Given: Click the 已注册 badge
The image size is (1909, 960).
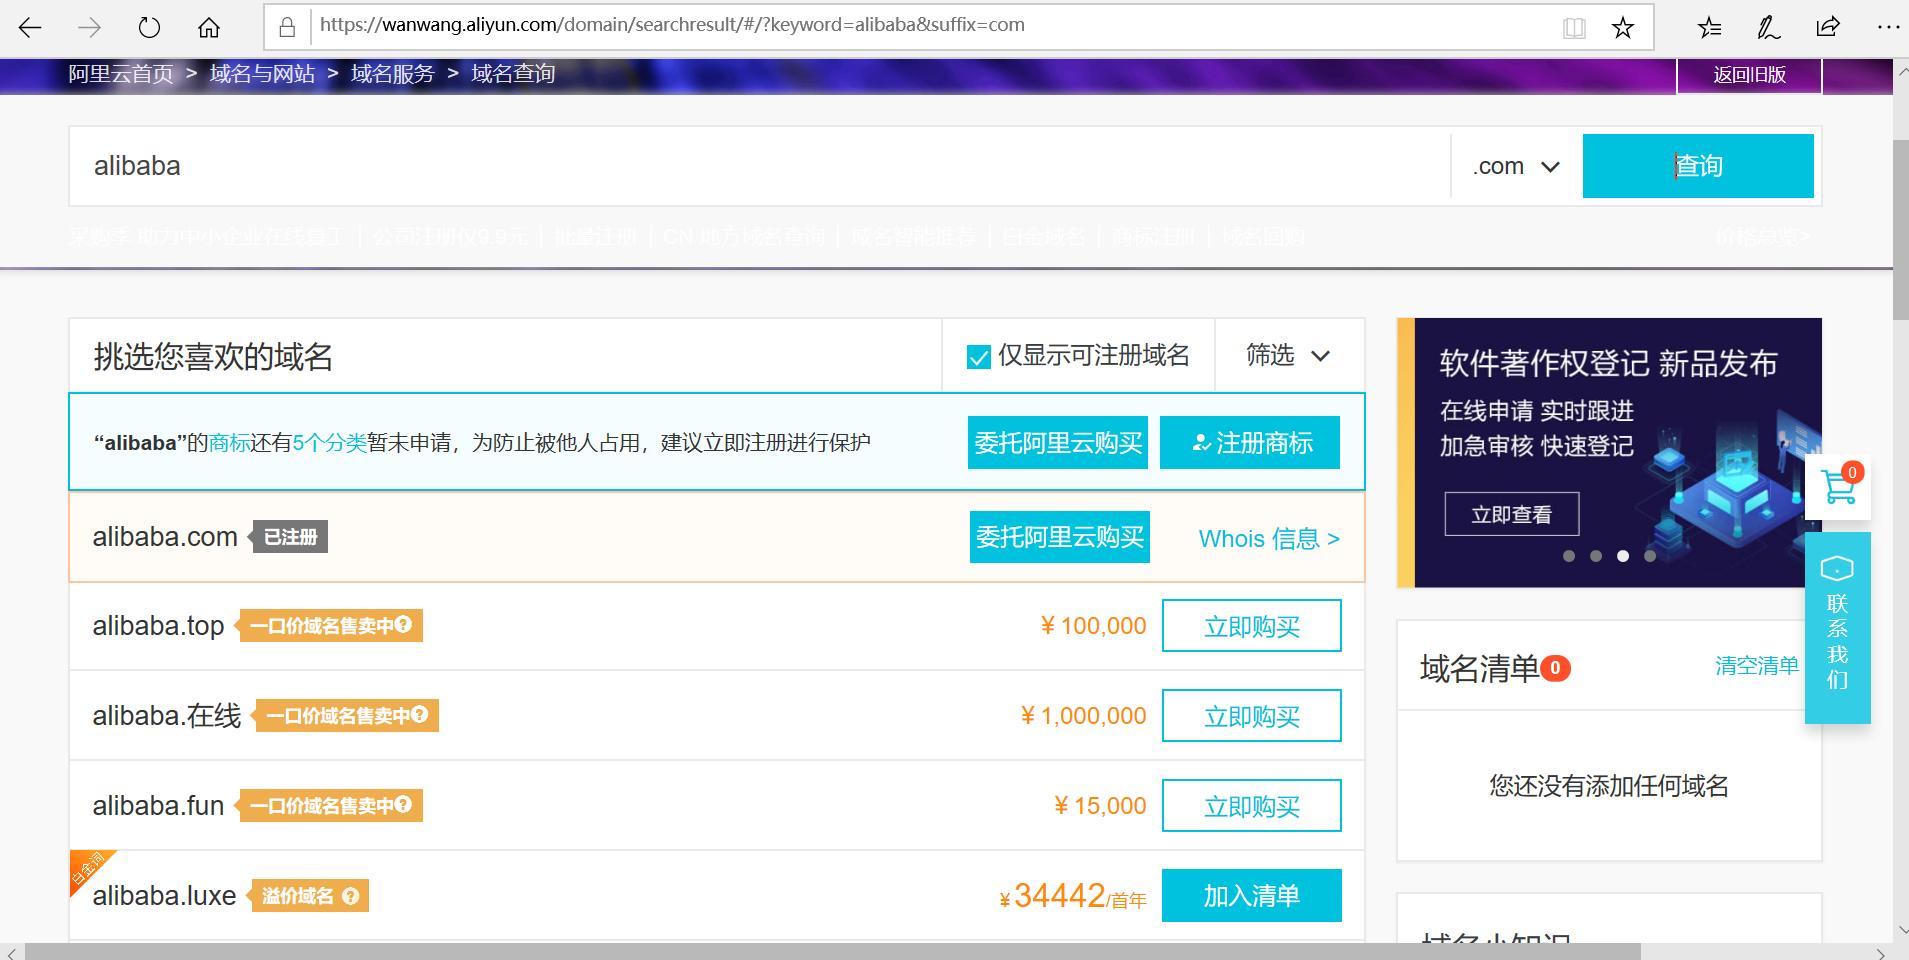Looking at the screenshot, I should (x=289, y=537).
